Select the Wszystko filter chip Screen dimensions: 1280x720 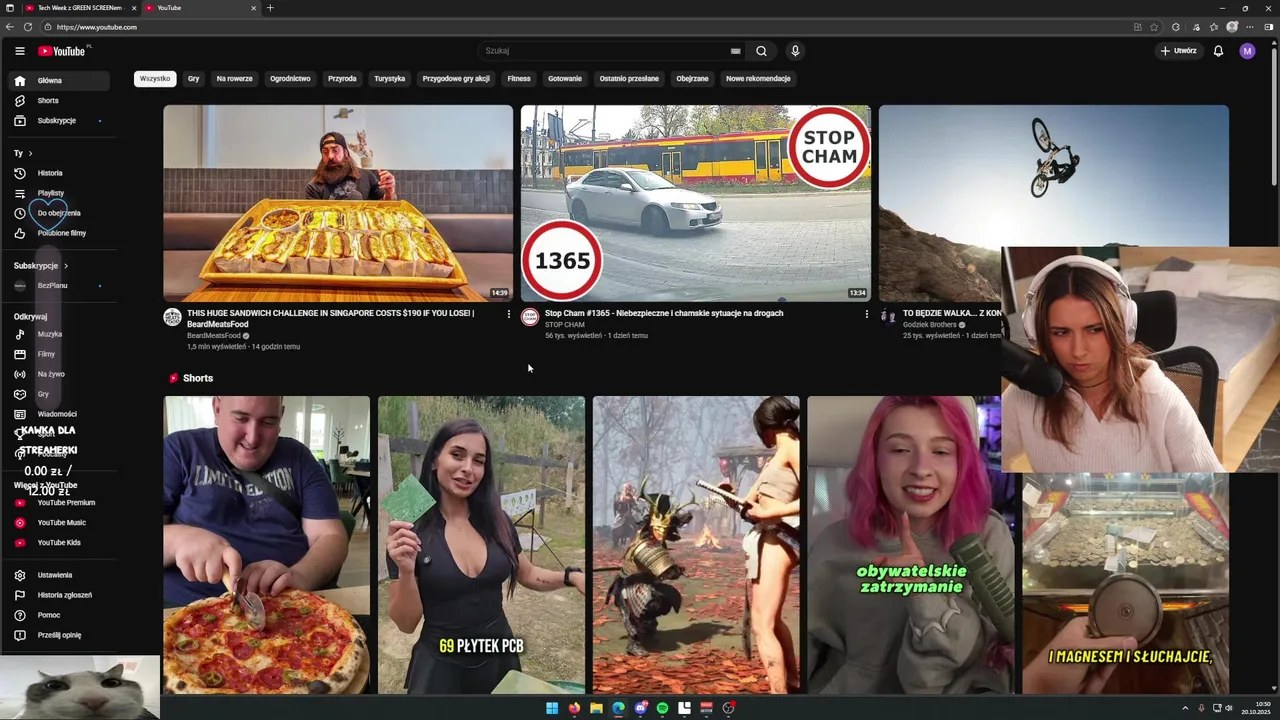[x=155, y=79]
